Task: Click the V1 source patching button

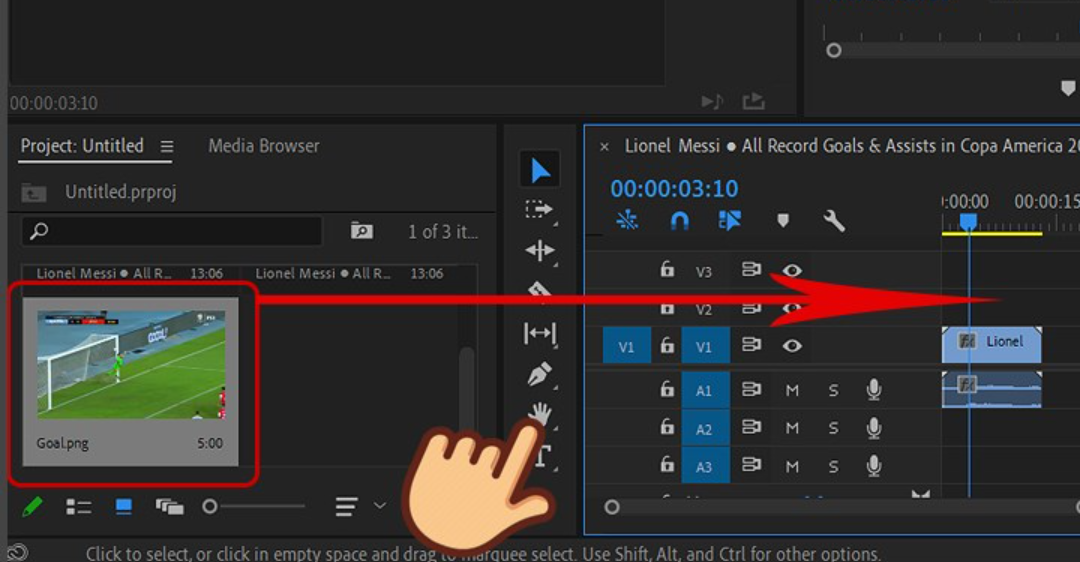Action: tap(626, 345)
